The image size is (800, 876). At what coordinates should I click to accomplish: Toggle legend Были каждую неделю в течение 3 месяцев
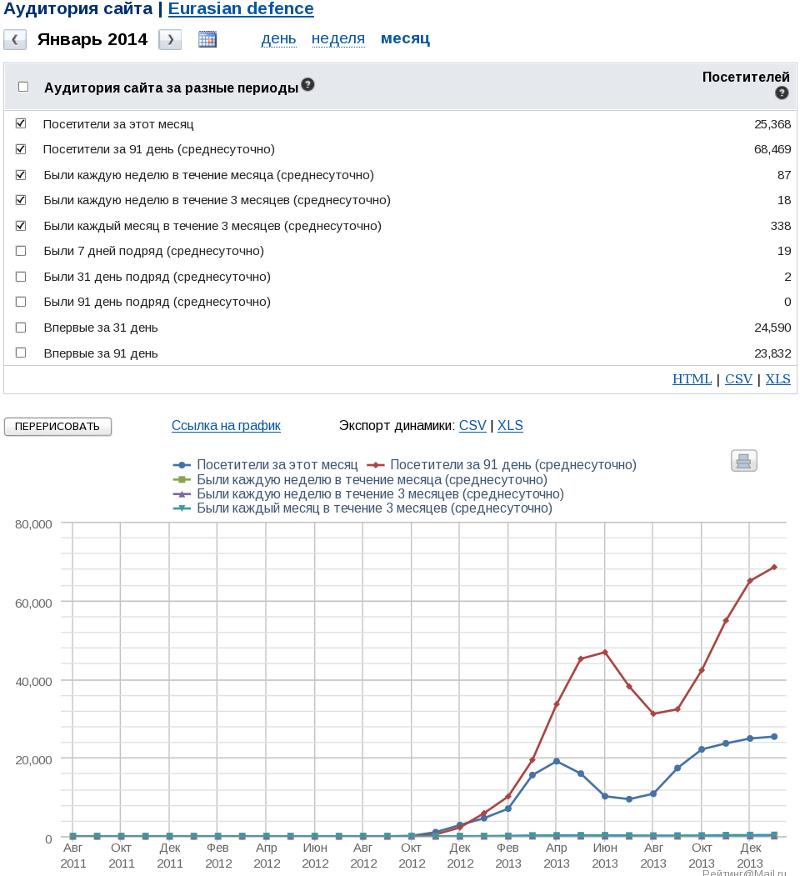coord(368,494)
